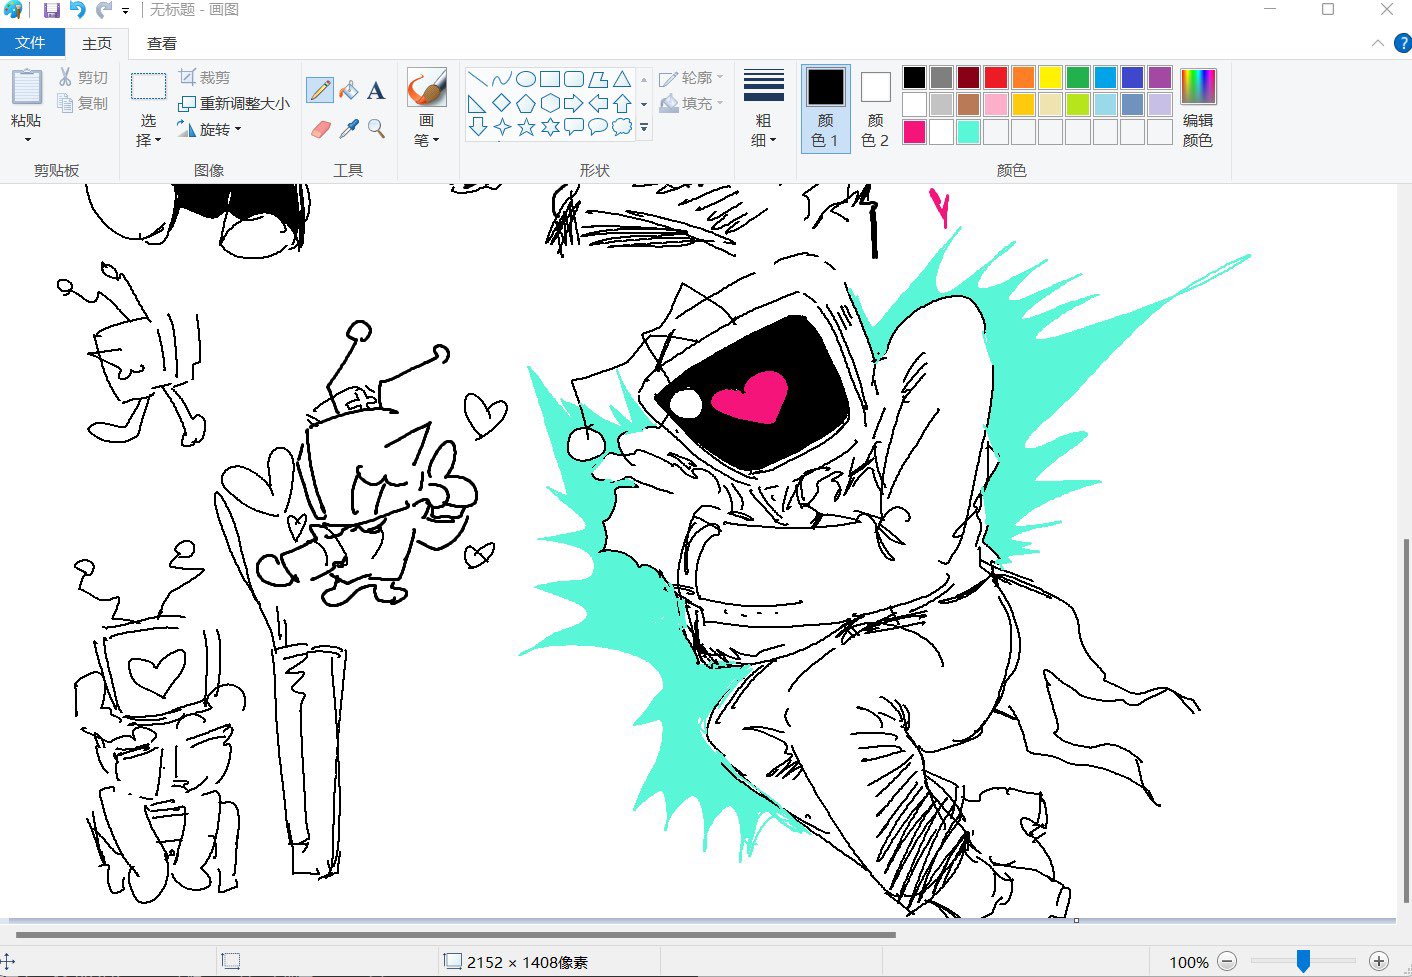Select the Fill with color bucket tool
This screenshot has height=977, width=1412.
point(348,90)
